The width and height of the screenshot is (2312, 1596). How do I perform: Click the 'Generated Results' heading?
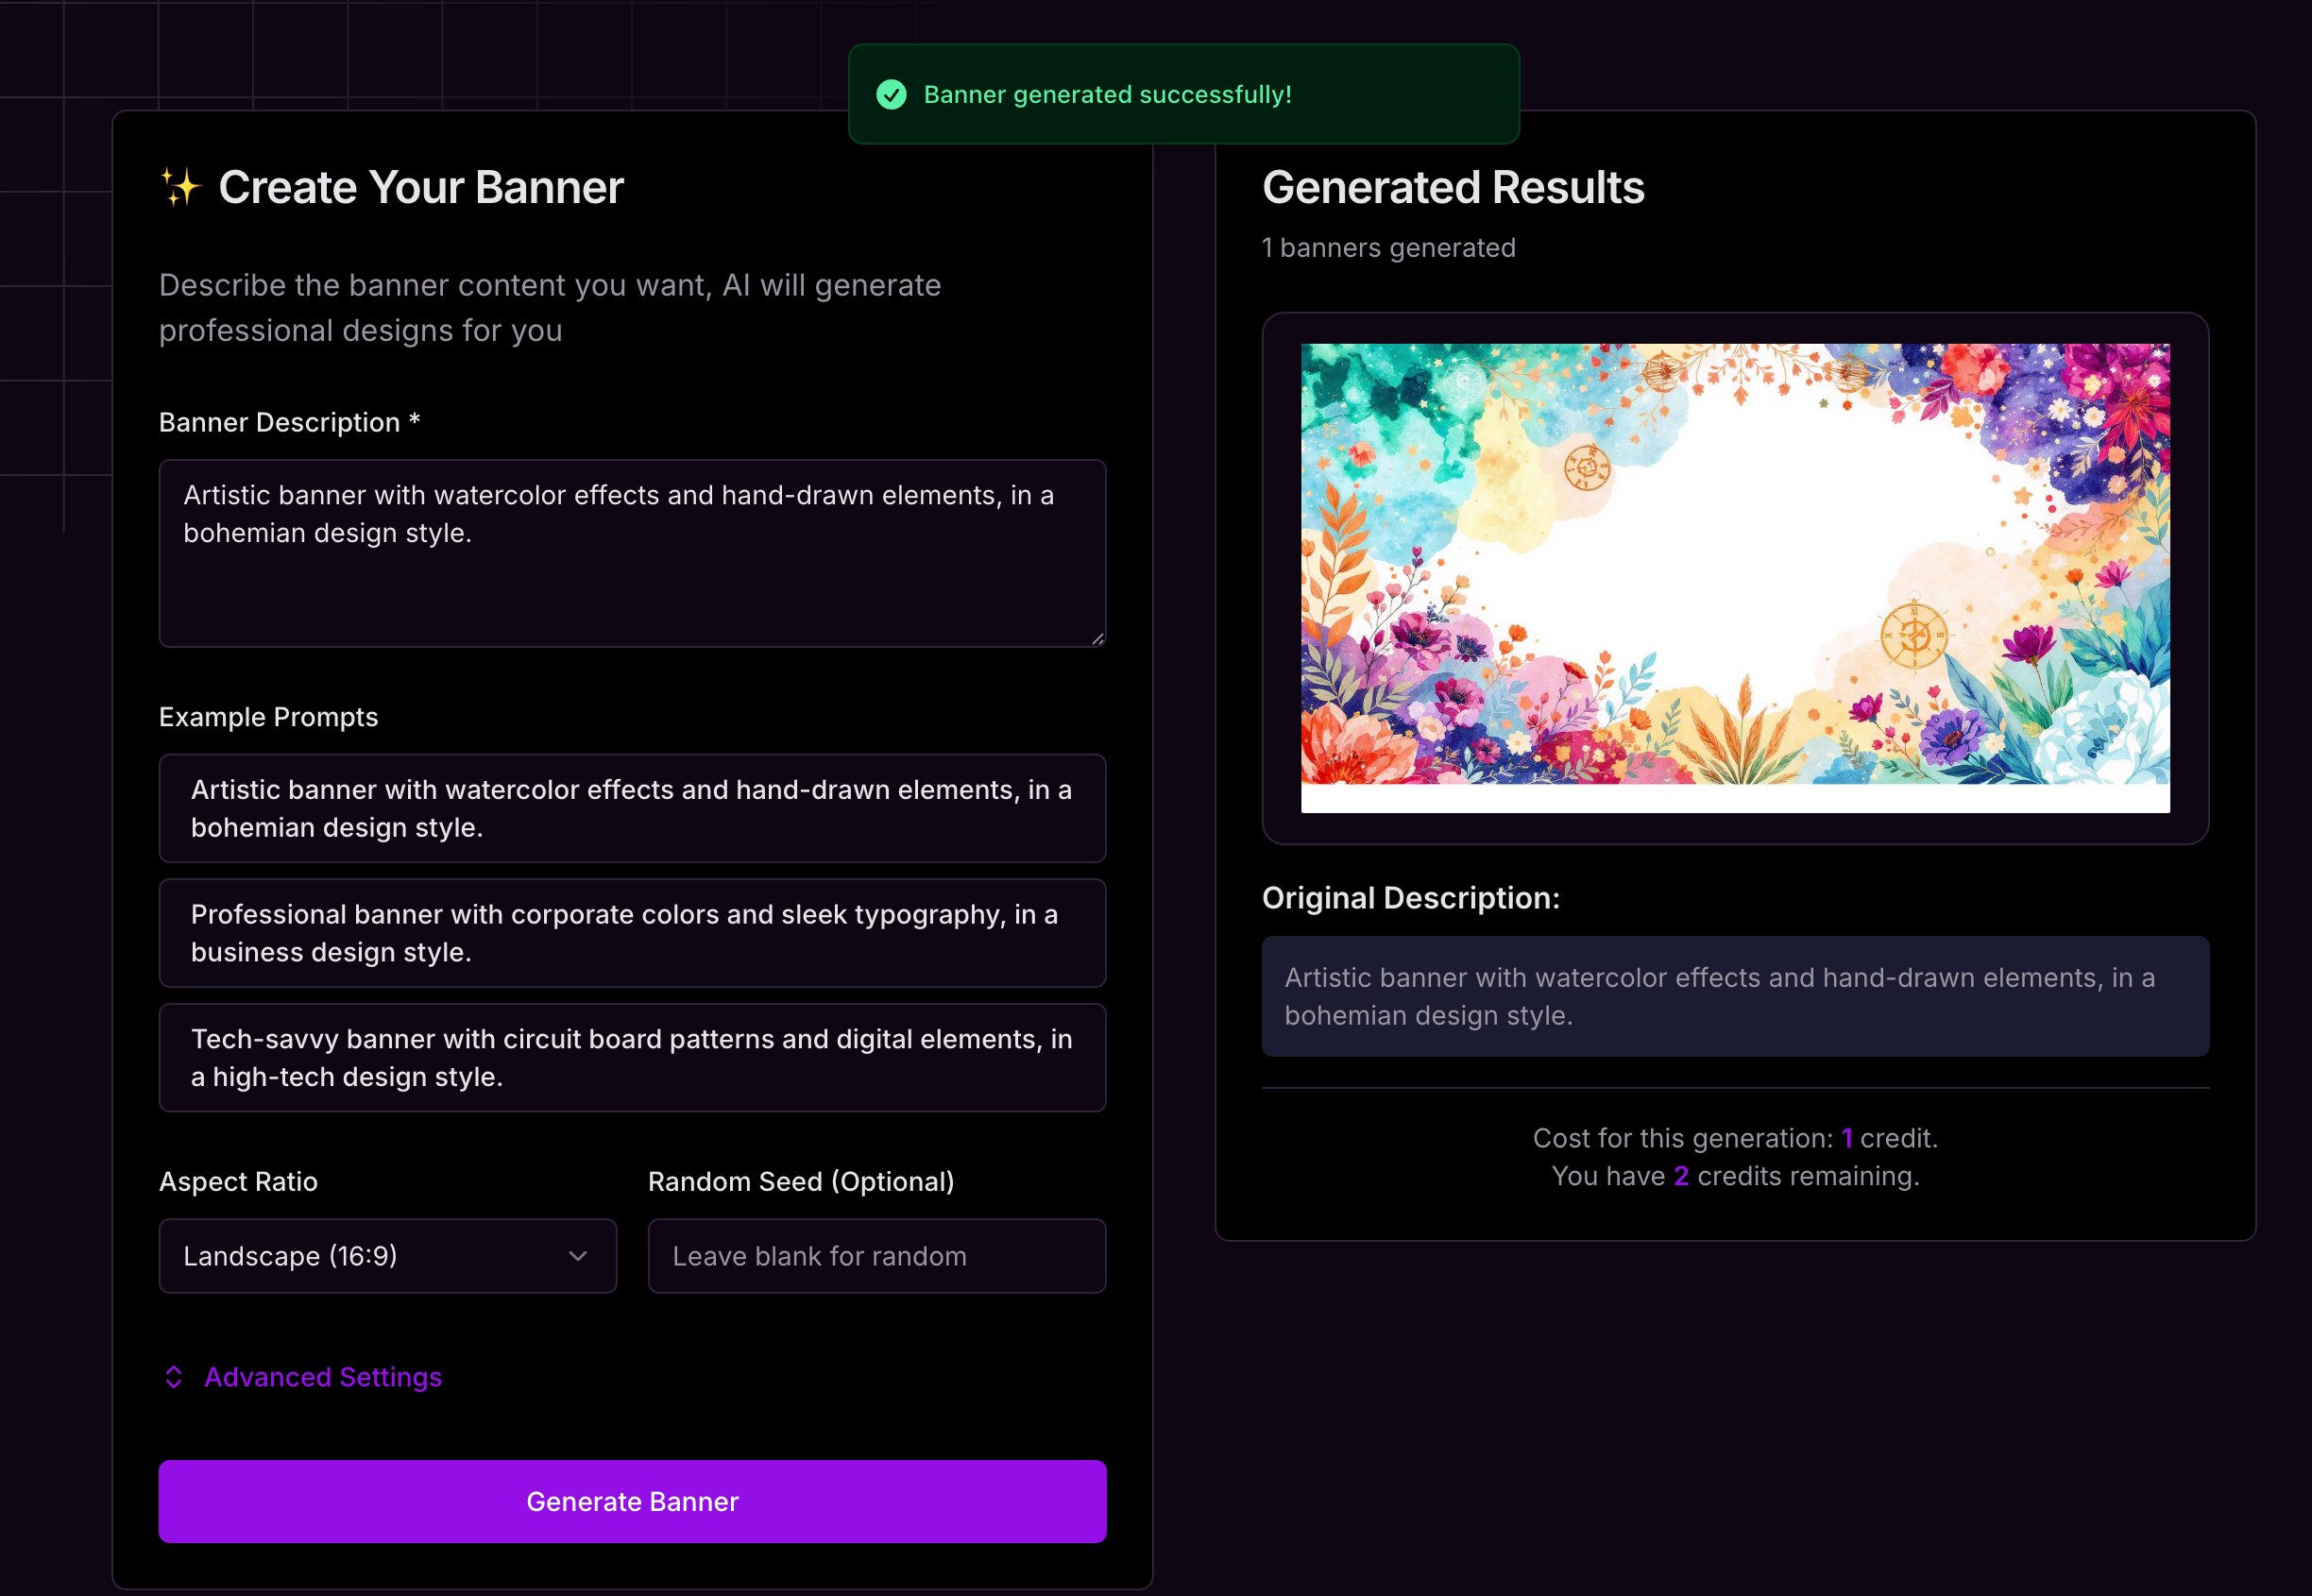pos(1453,187)
